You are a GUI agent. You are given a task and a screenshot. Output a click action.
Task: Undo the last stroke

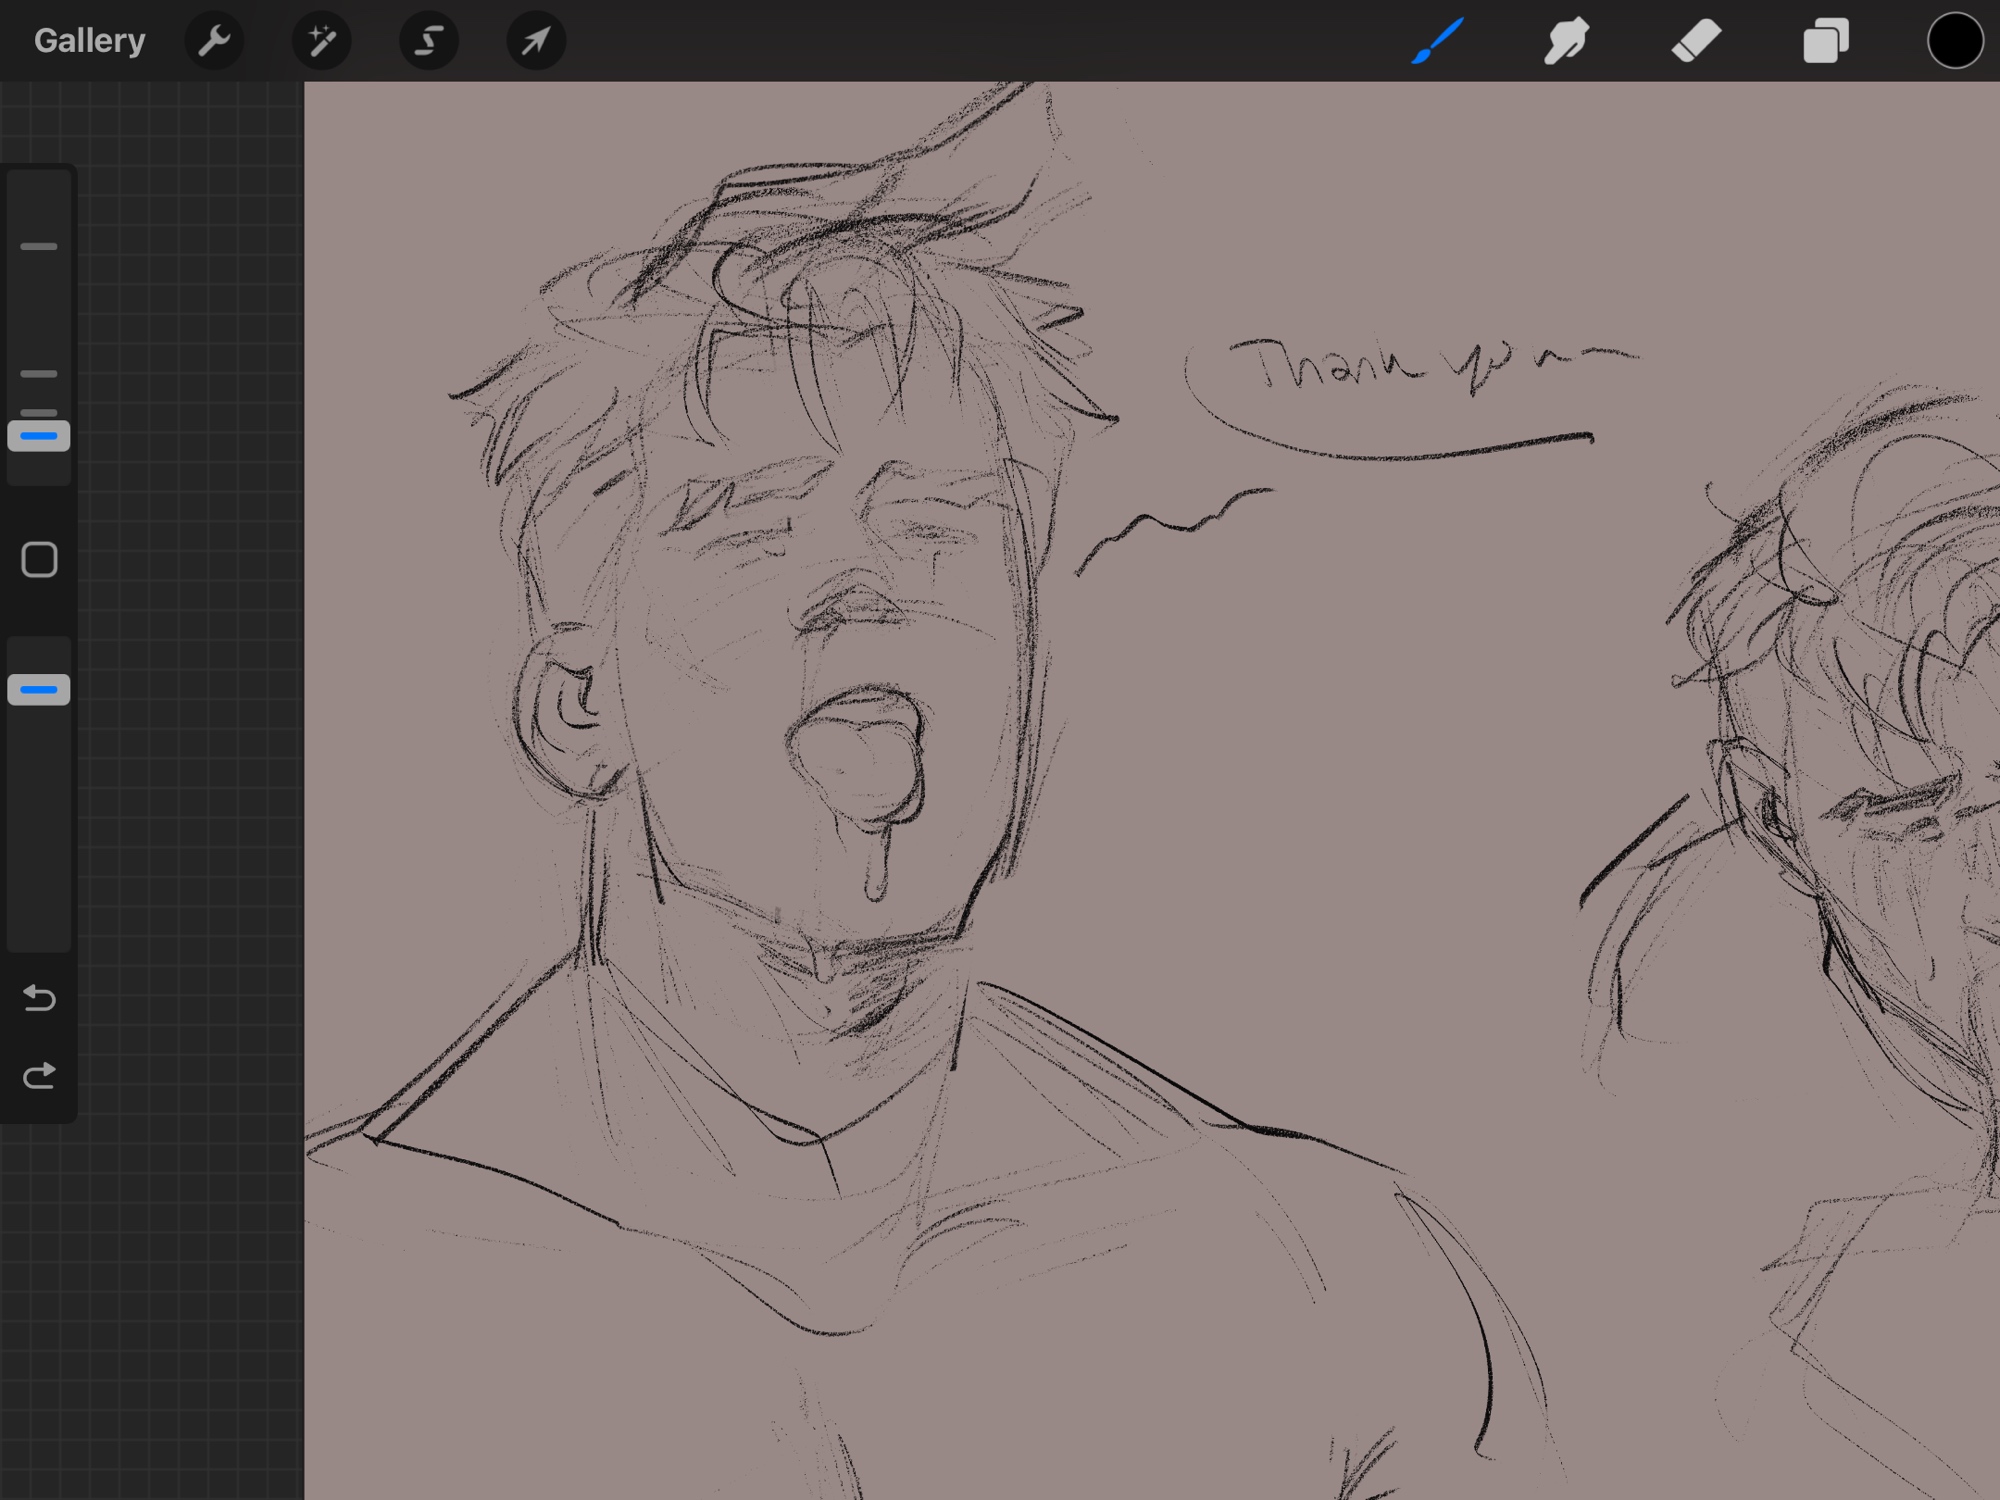pyautogui.click(x=39, y=998)
